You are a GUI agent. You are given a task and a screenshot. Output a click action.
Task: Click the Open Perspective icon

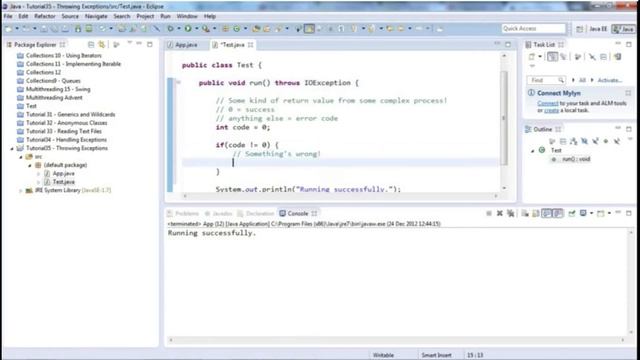click(x=580, y=29)
